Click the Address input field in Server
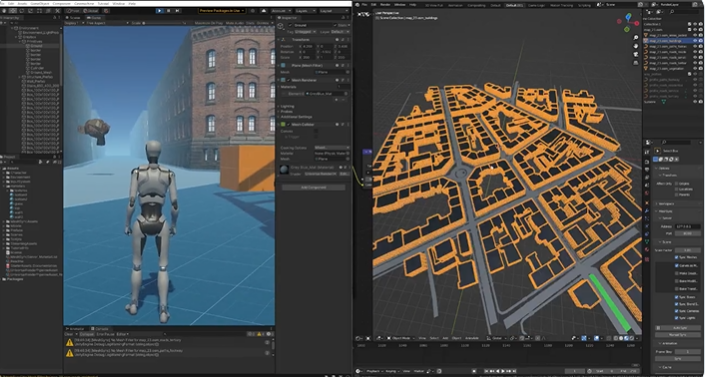The image size is (705, 377). click(687, 226)
